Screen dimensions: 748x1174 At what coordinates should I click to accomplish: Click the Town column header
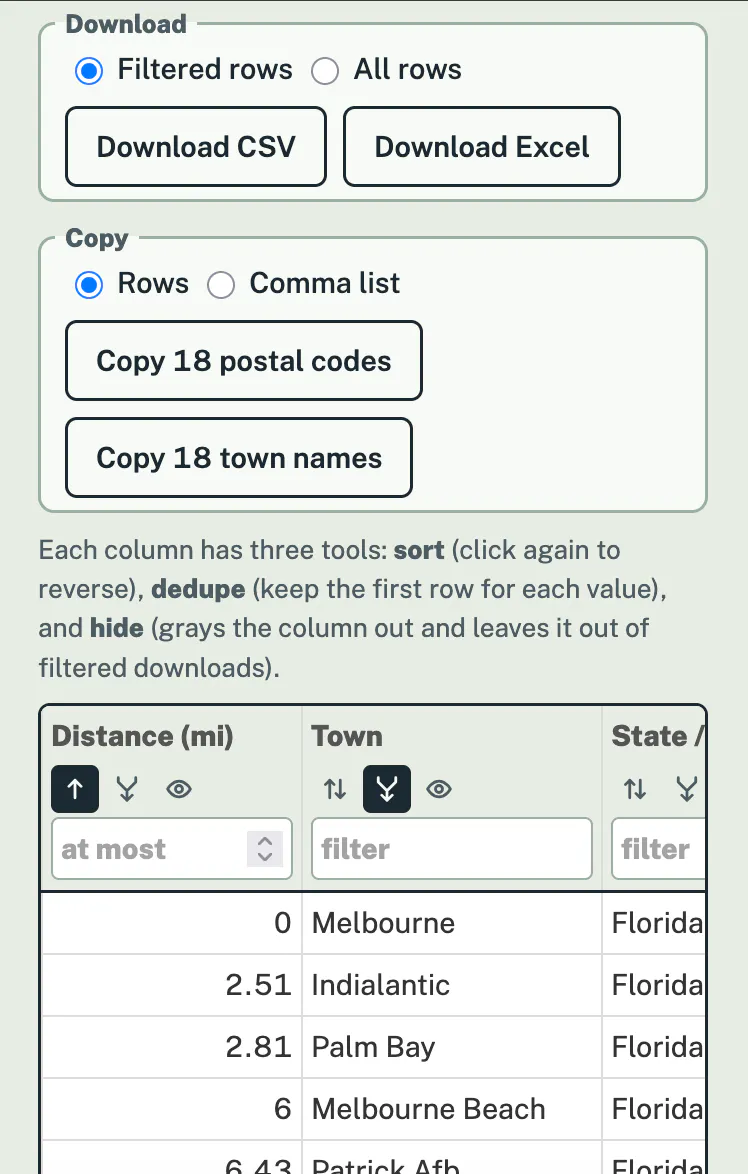(347, 736)
